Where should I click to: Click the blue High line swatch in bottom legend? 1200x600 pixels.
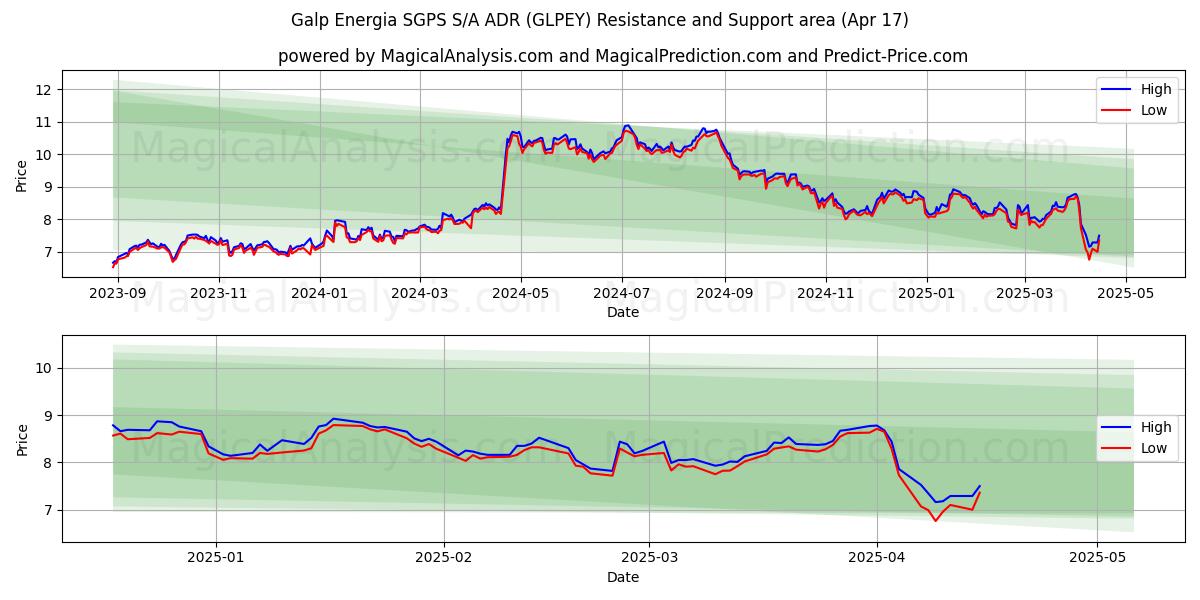pyautogui.click(x=1118, y=428)
